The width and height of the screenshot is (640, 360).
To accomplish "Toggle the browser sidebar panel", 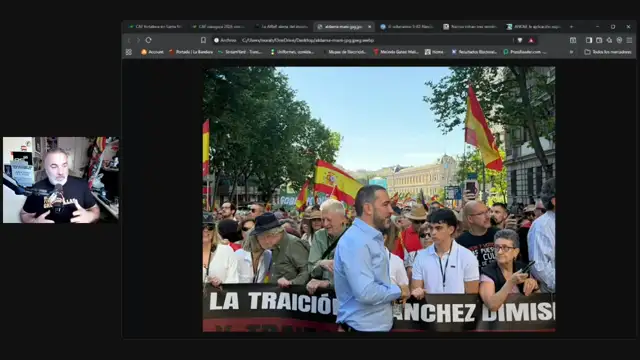I will click(x=589, y=40).
